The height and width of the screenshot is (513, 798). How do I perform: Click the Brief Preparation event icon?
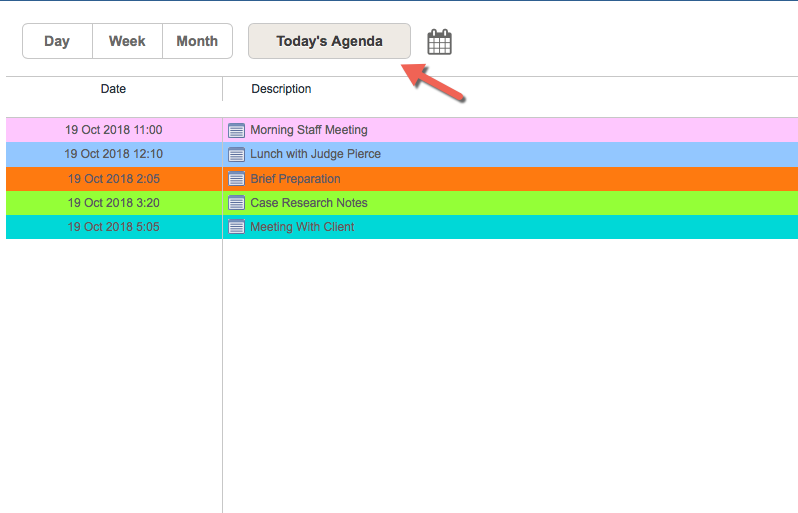[x=236, y=179]
